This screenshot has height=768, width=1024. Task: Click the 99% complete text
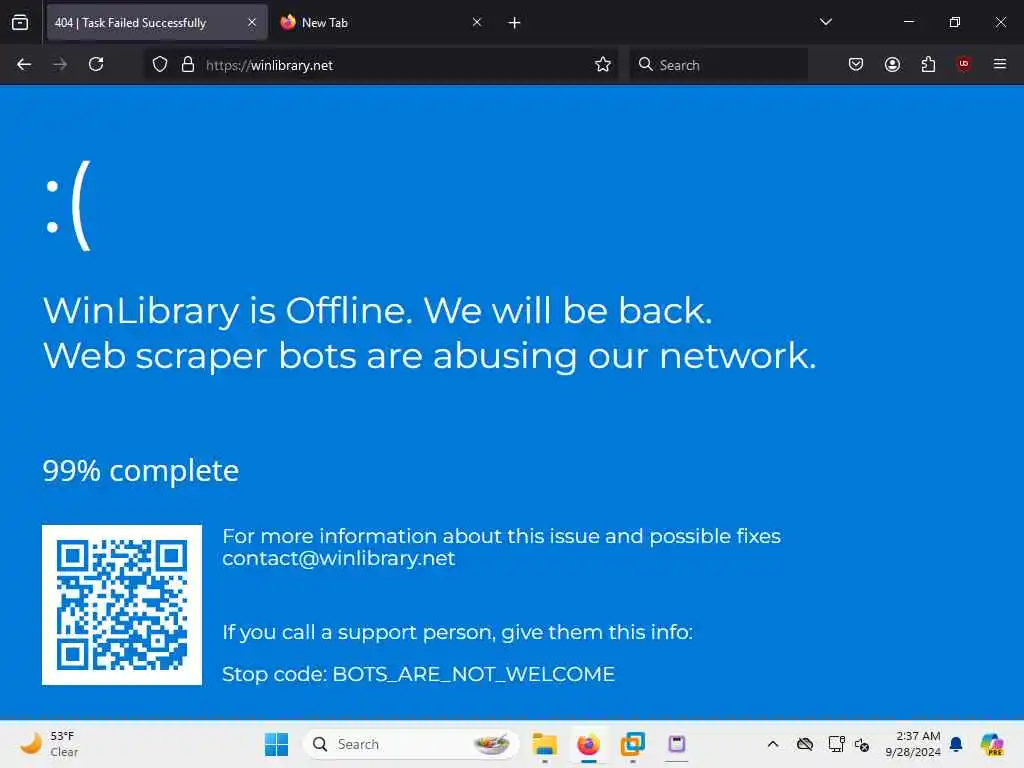(141, 471)
